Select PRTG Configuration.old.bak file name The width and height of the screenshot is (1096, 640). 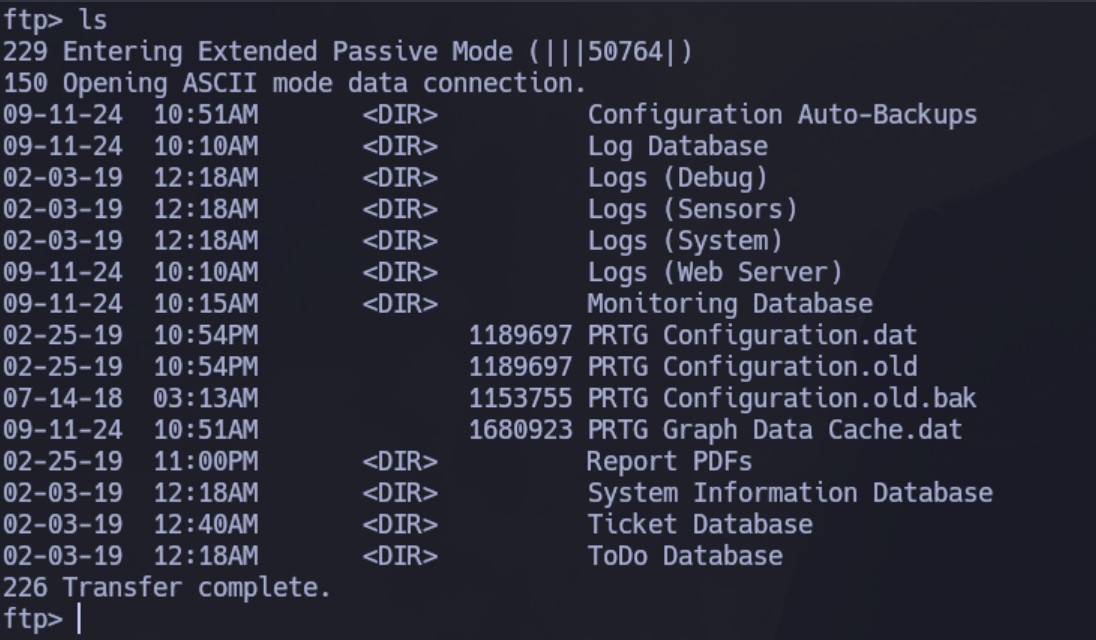point(781,398)
